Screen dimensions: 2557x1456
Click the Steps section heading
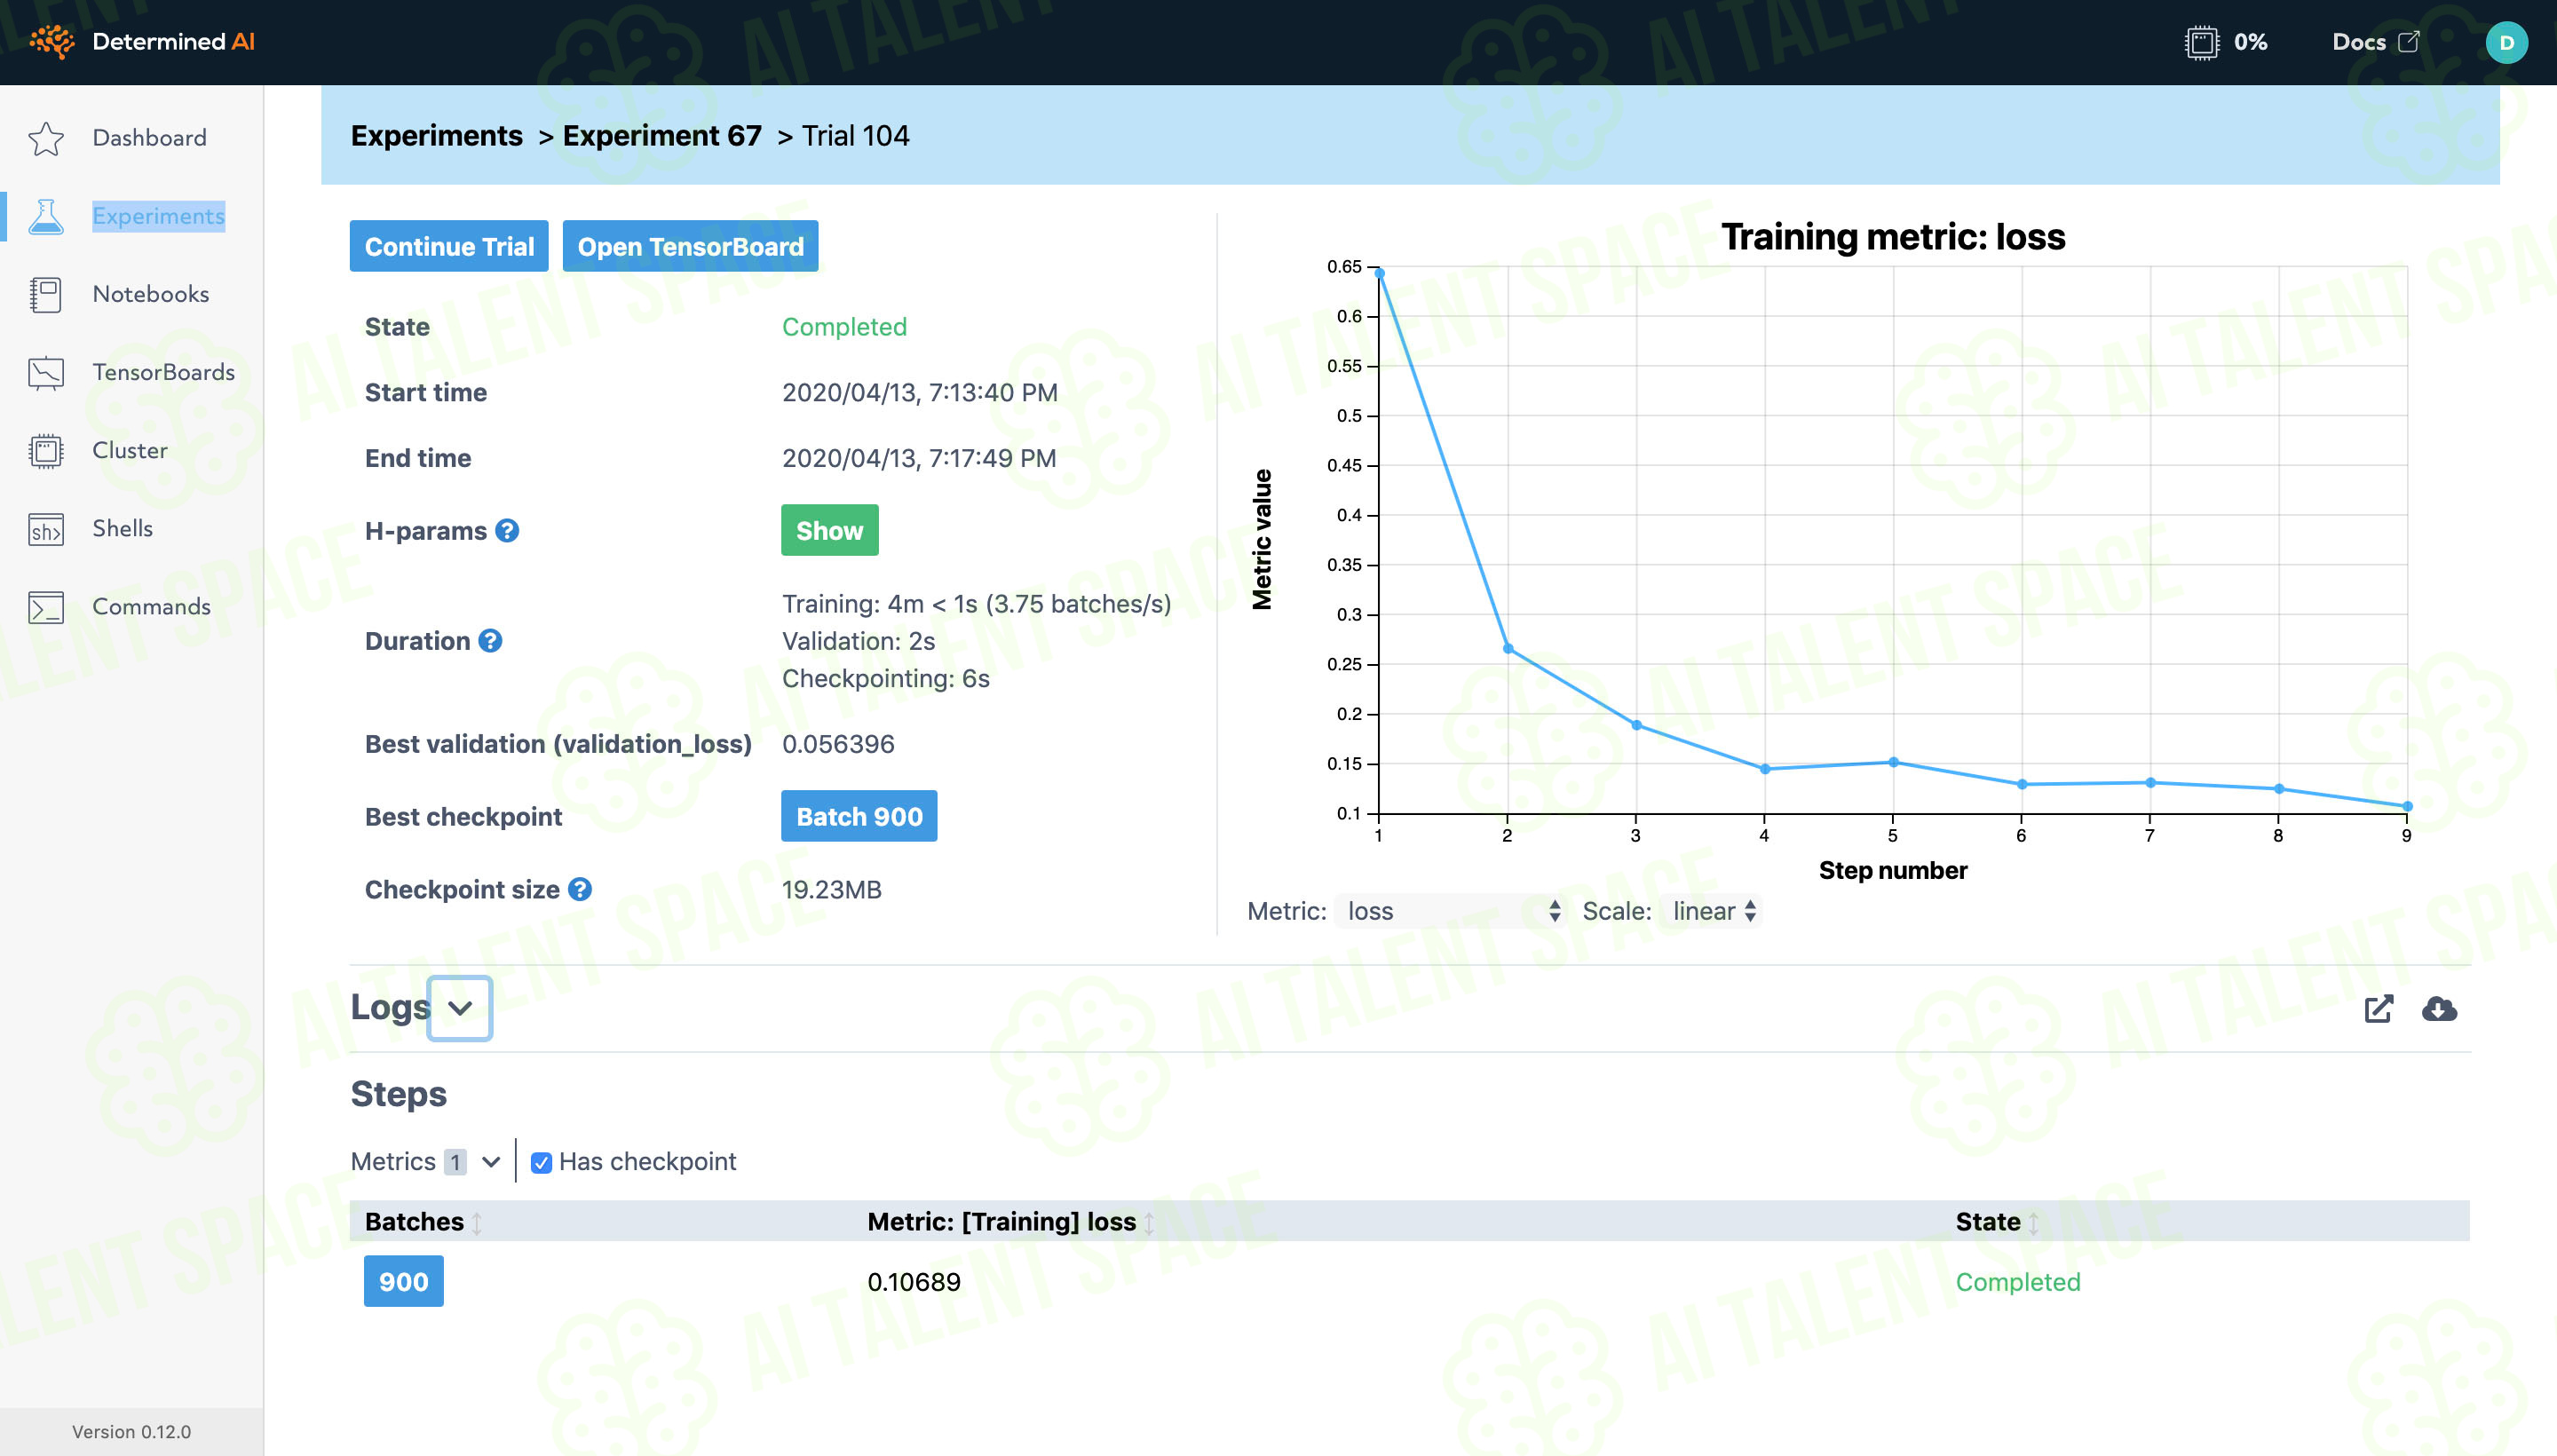click(398, 1094)
